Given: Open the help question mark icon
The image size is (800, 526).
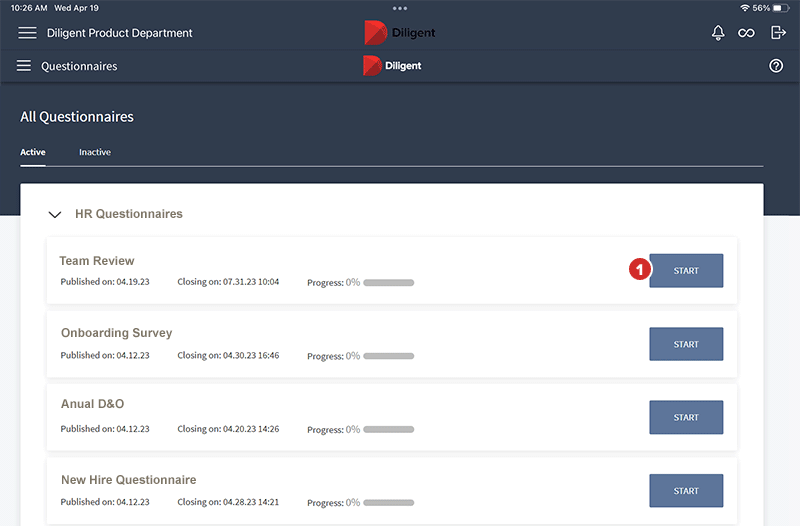Looking at the screenshot, I should click(776, 66).
